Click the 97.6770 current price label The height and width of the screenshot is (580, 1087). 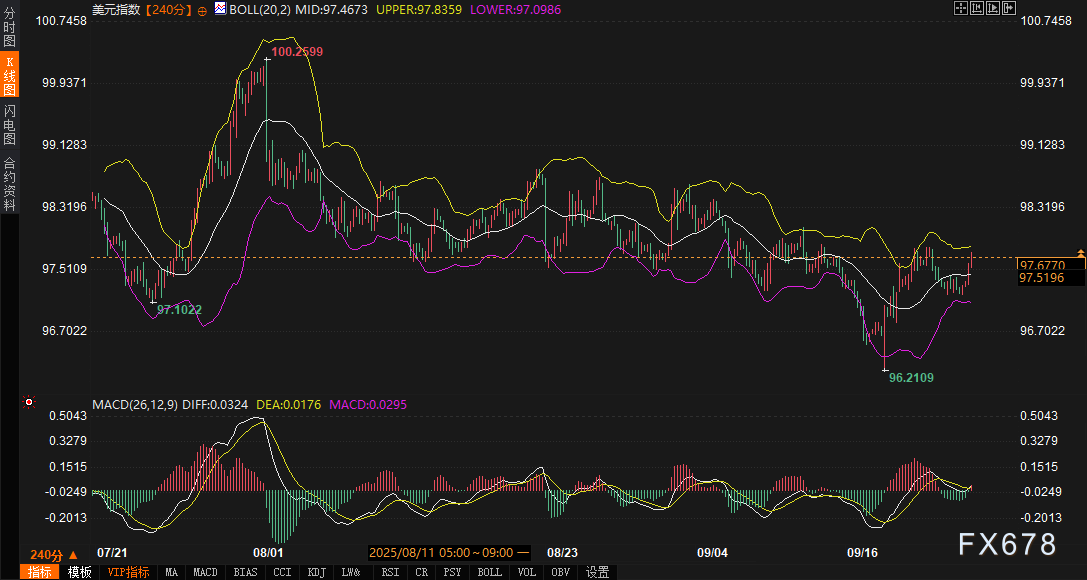pyautogui.click(x=1041, y=265)
